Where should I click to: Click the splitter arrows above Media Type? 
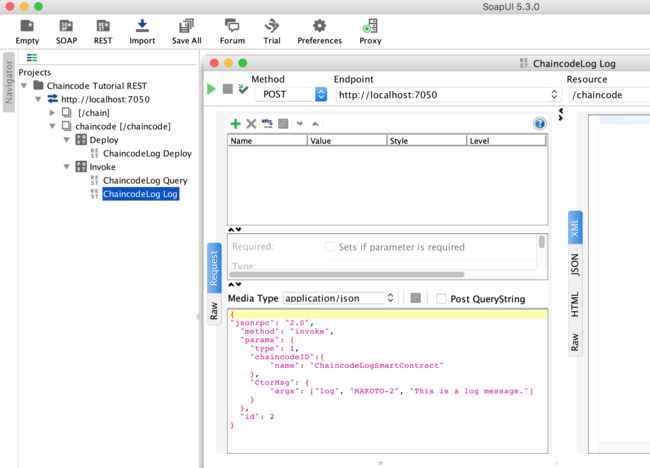235,284
